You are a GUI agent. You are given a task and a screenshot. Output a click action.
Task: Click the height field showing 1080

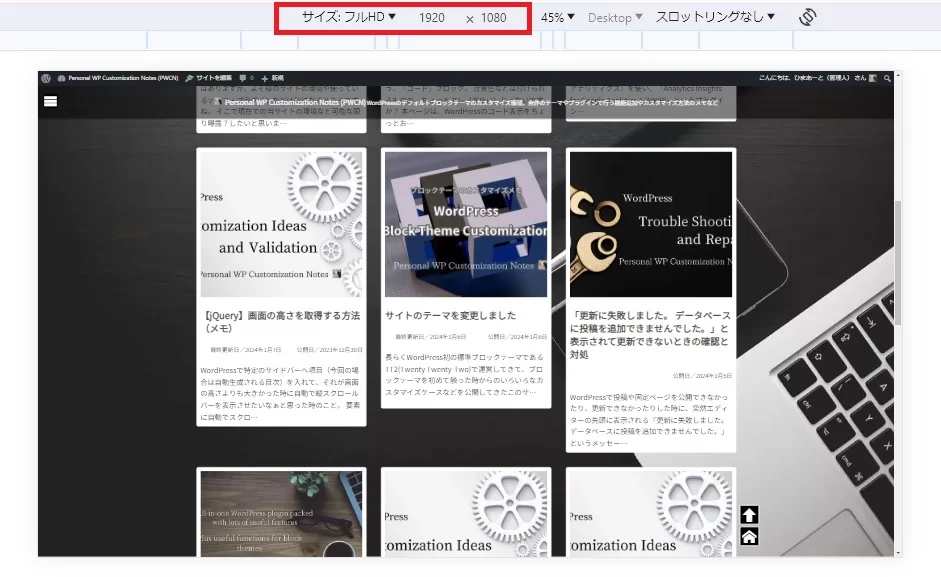[494, 18]
